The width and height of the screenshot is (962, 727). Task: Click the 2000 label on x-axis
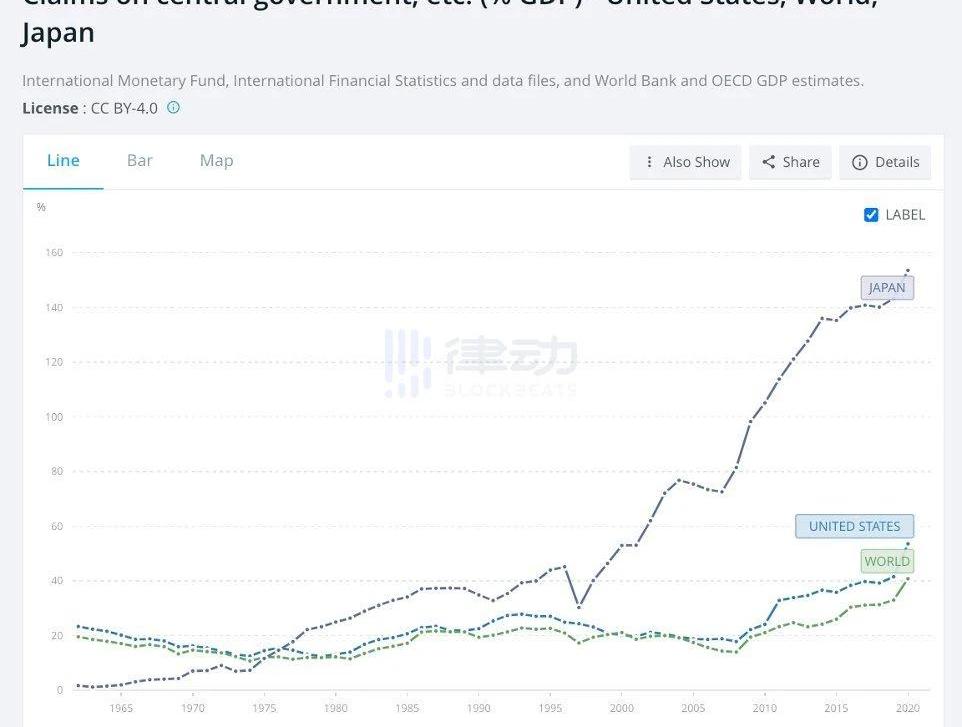[621, 708]
